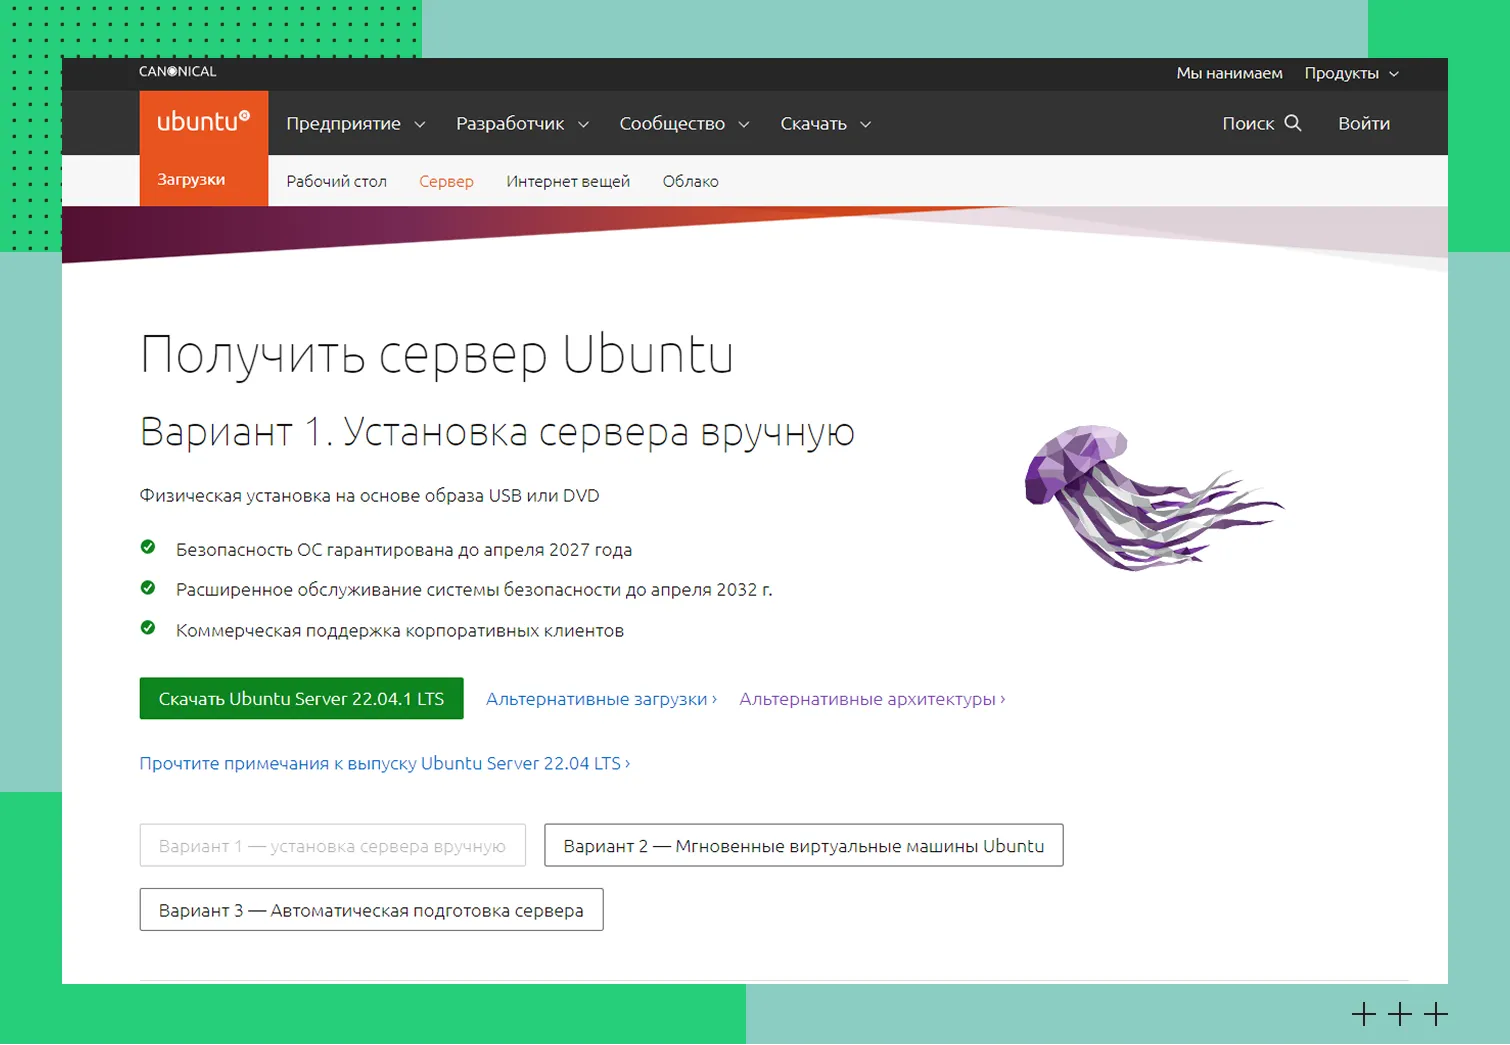Expand the Продукты menu in top bar
Screen dimensions: 1510x1045
point(1351,74)
